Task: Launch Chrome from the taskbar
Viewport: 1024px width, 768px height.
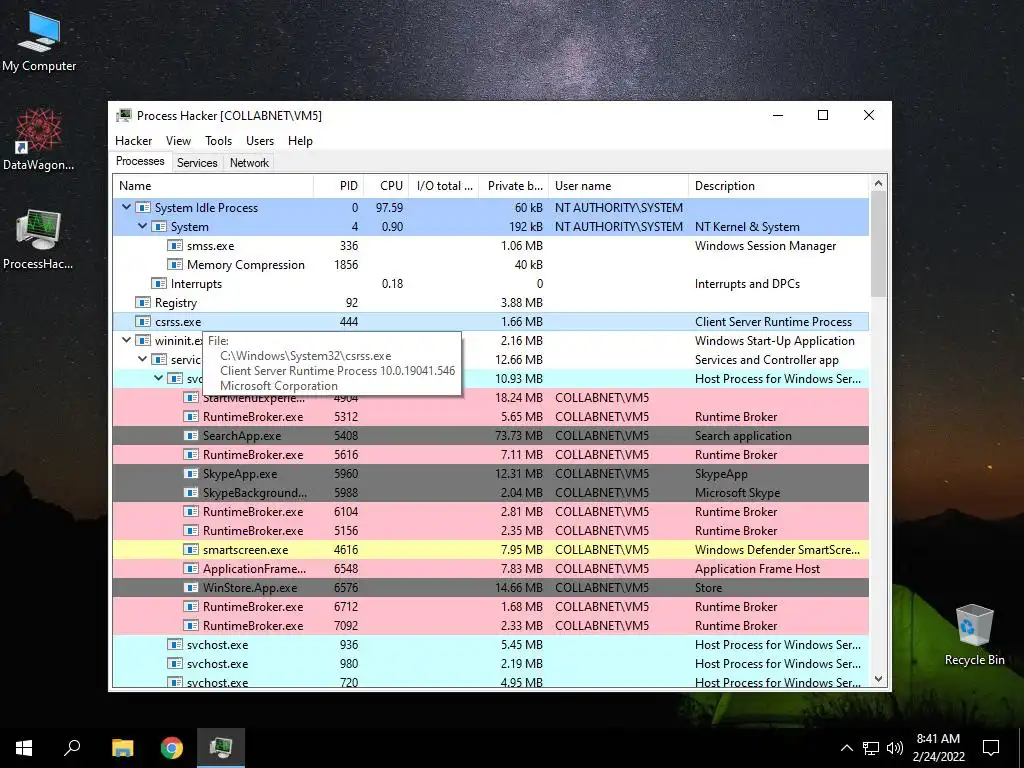Action: pyautogui.click(x=172, y=748)
